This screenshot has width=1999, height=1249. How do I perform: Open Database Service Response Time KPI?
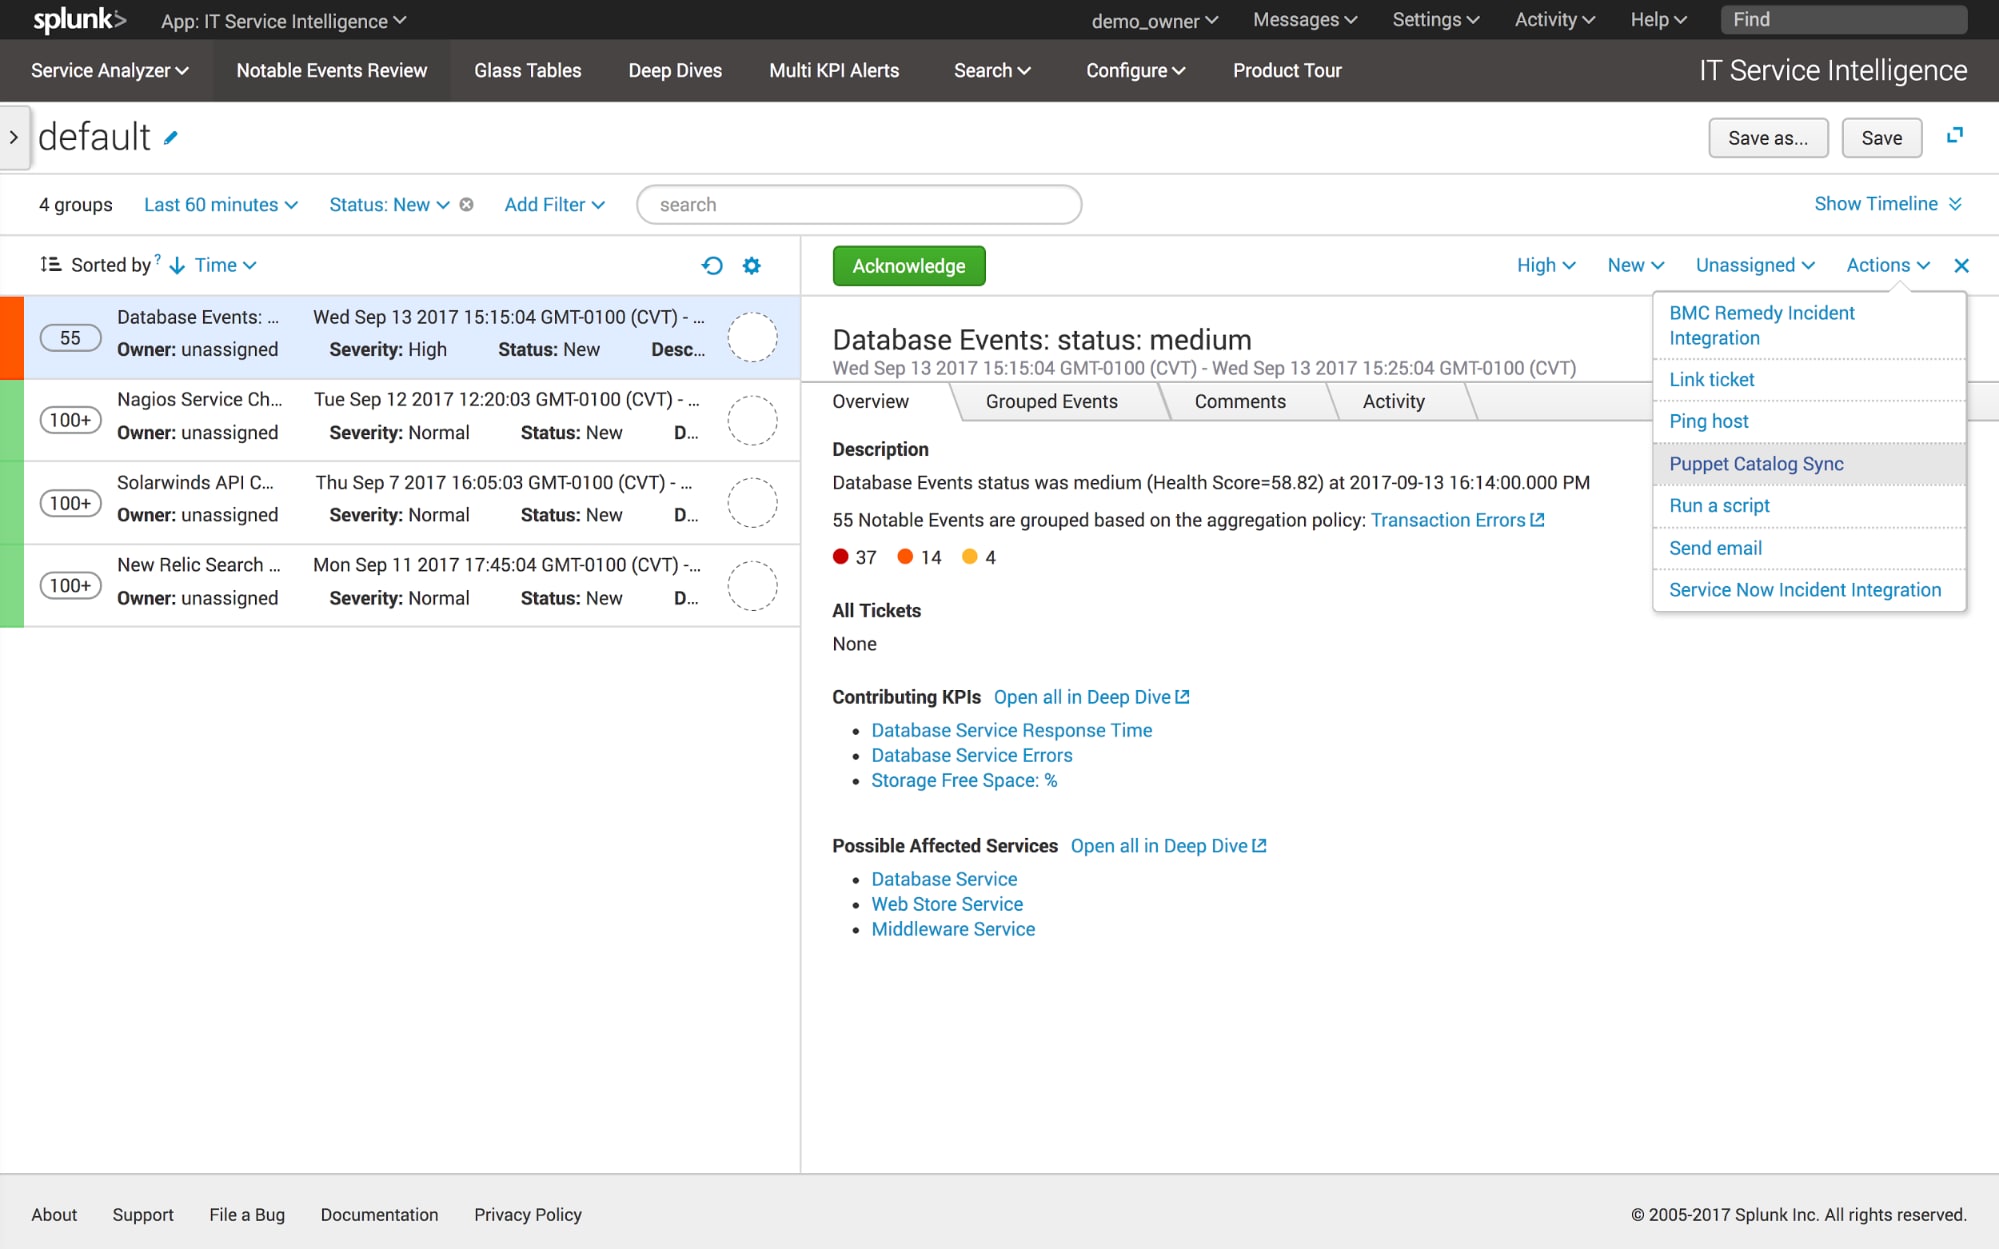(1011, 730)
